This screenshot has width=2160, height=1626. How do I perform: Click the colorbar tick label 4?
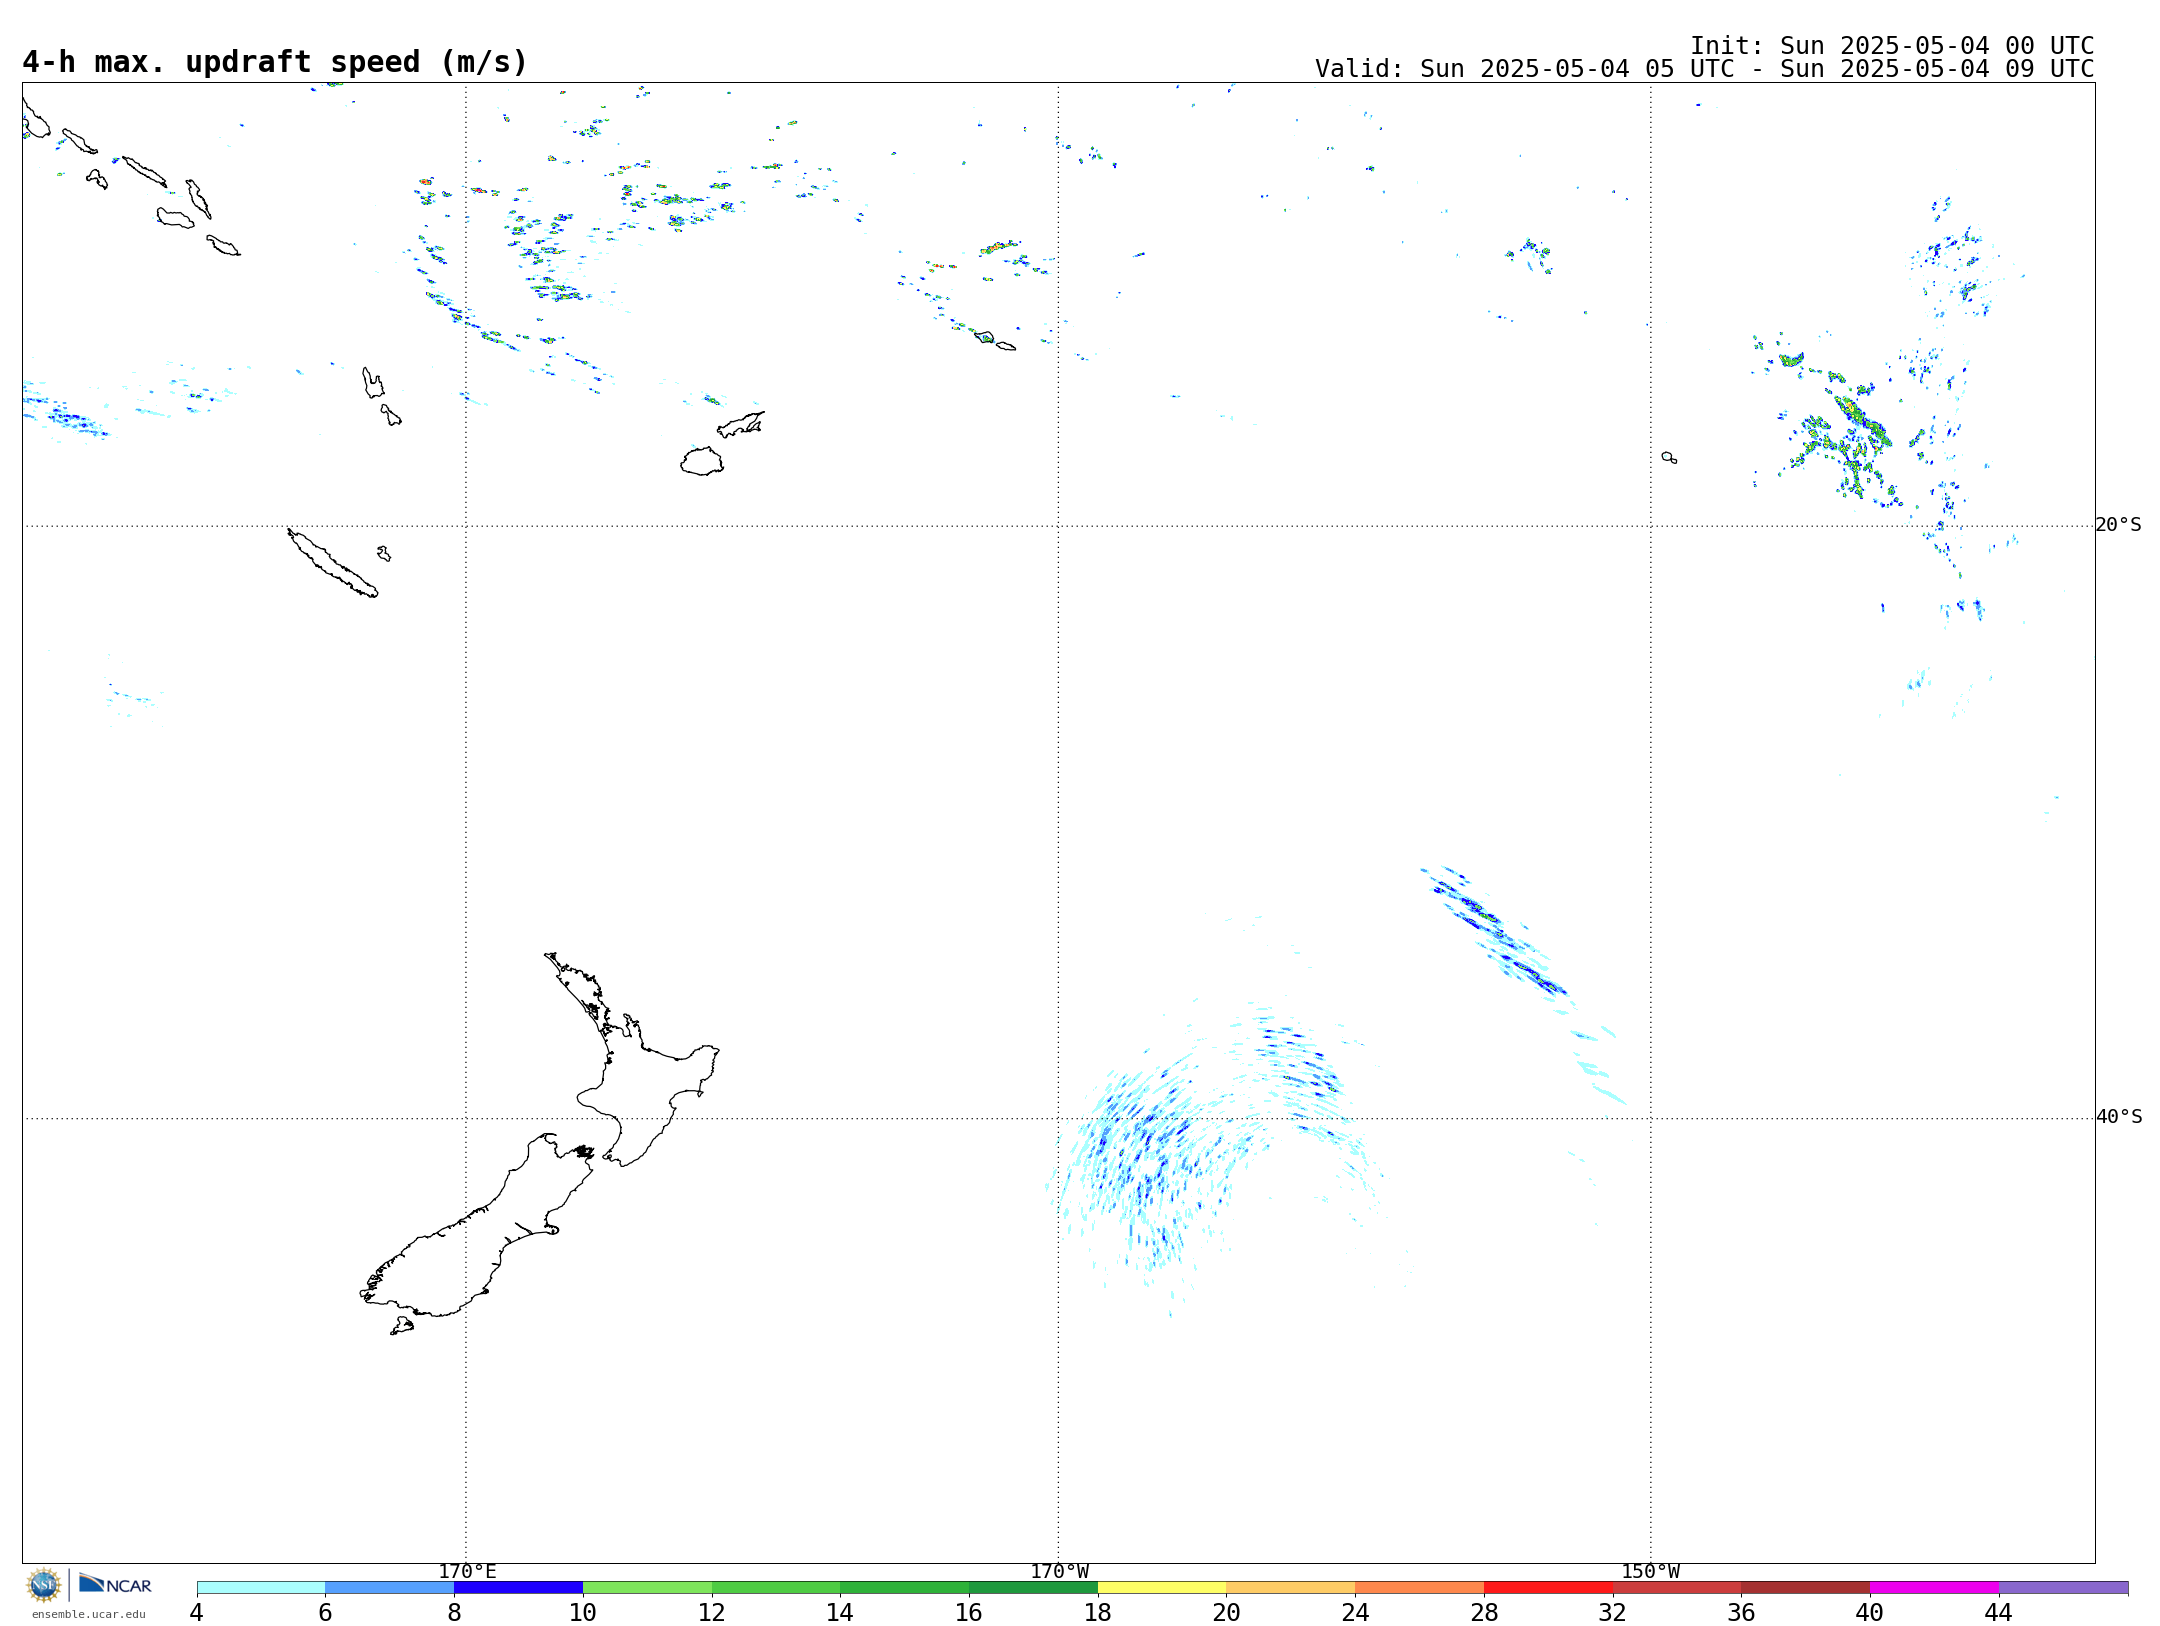[196, 1612]
